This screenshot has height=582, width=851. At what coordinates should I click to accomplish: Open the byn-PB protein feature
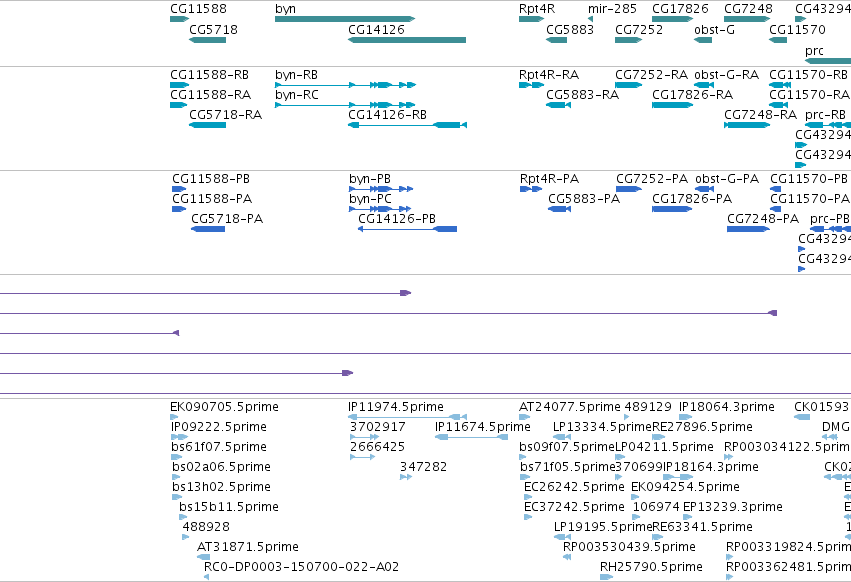point(381,189)
